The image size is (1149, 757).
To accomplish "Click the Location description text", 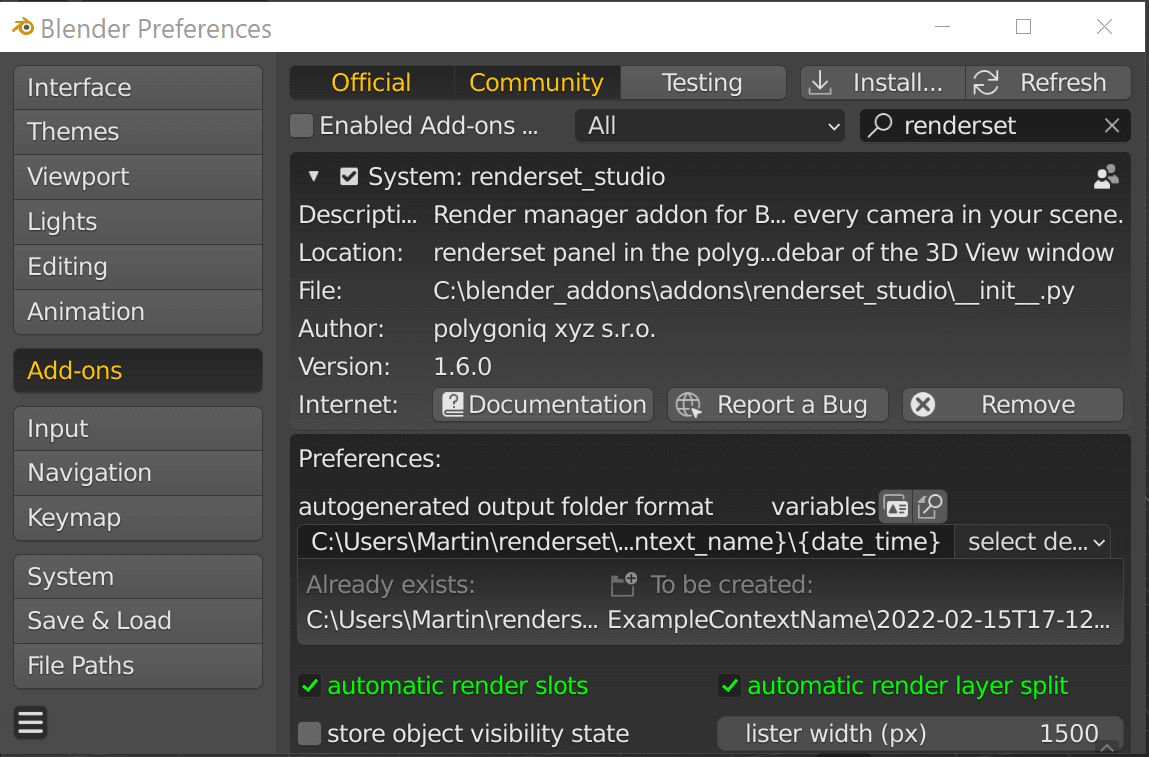I will (773, 254).
